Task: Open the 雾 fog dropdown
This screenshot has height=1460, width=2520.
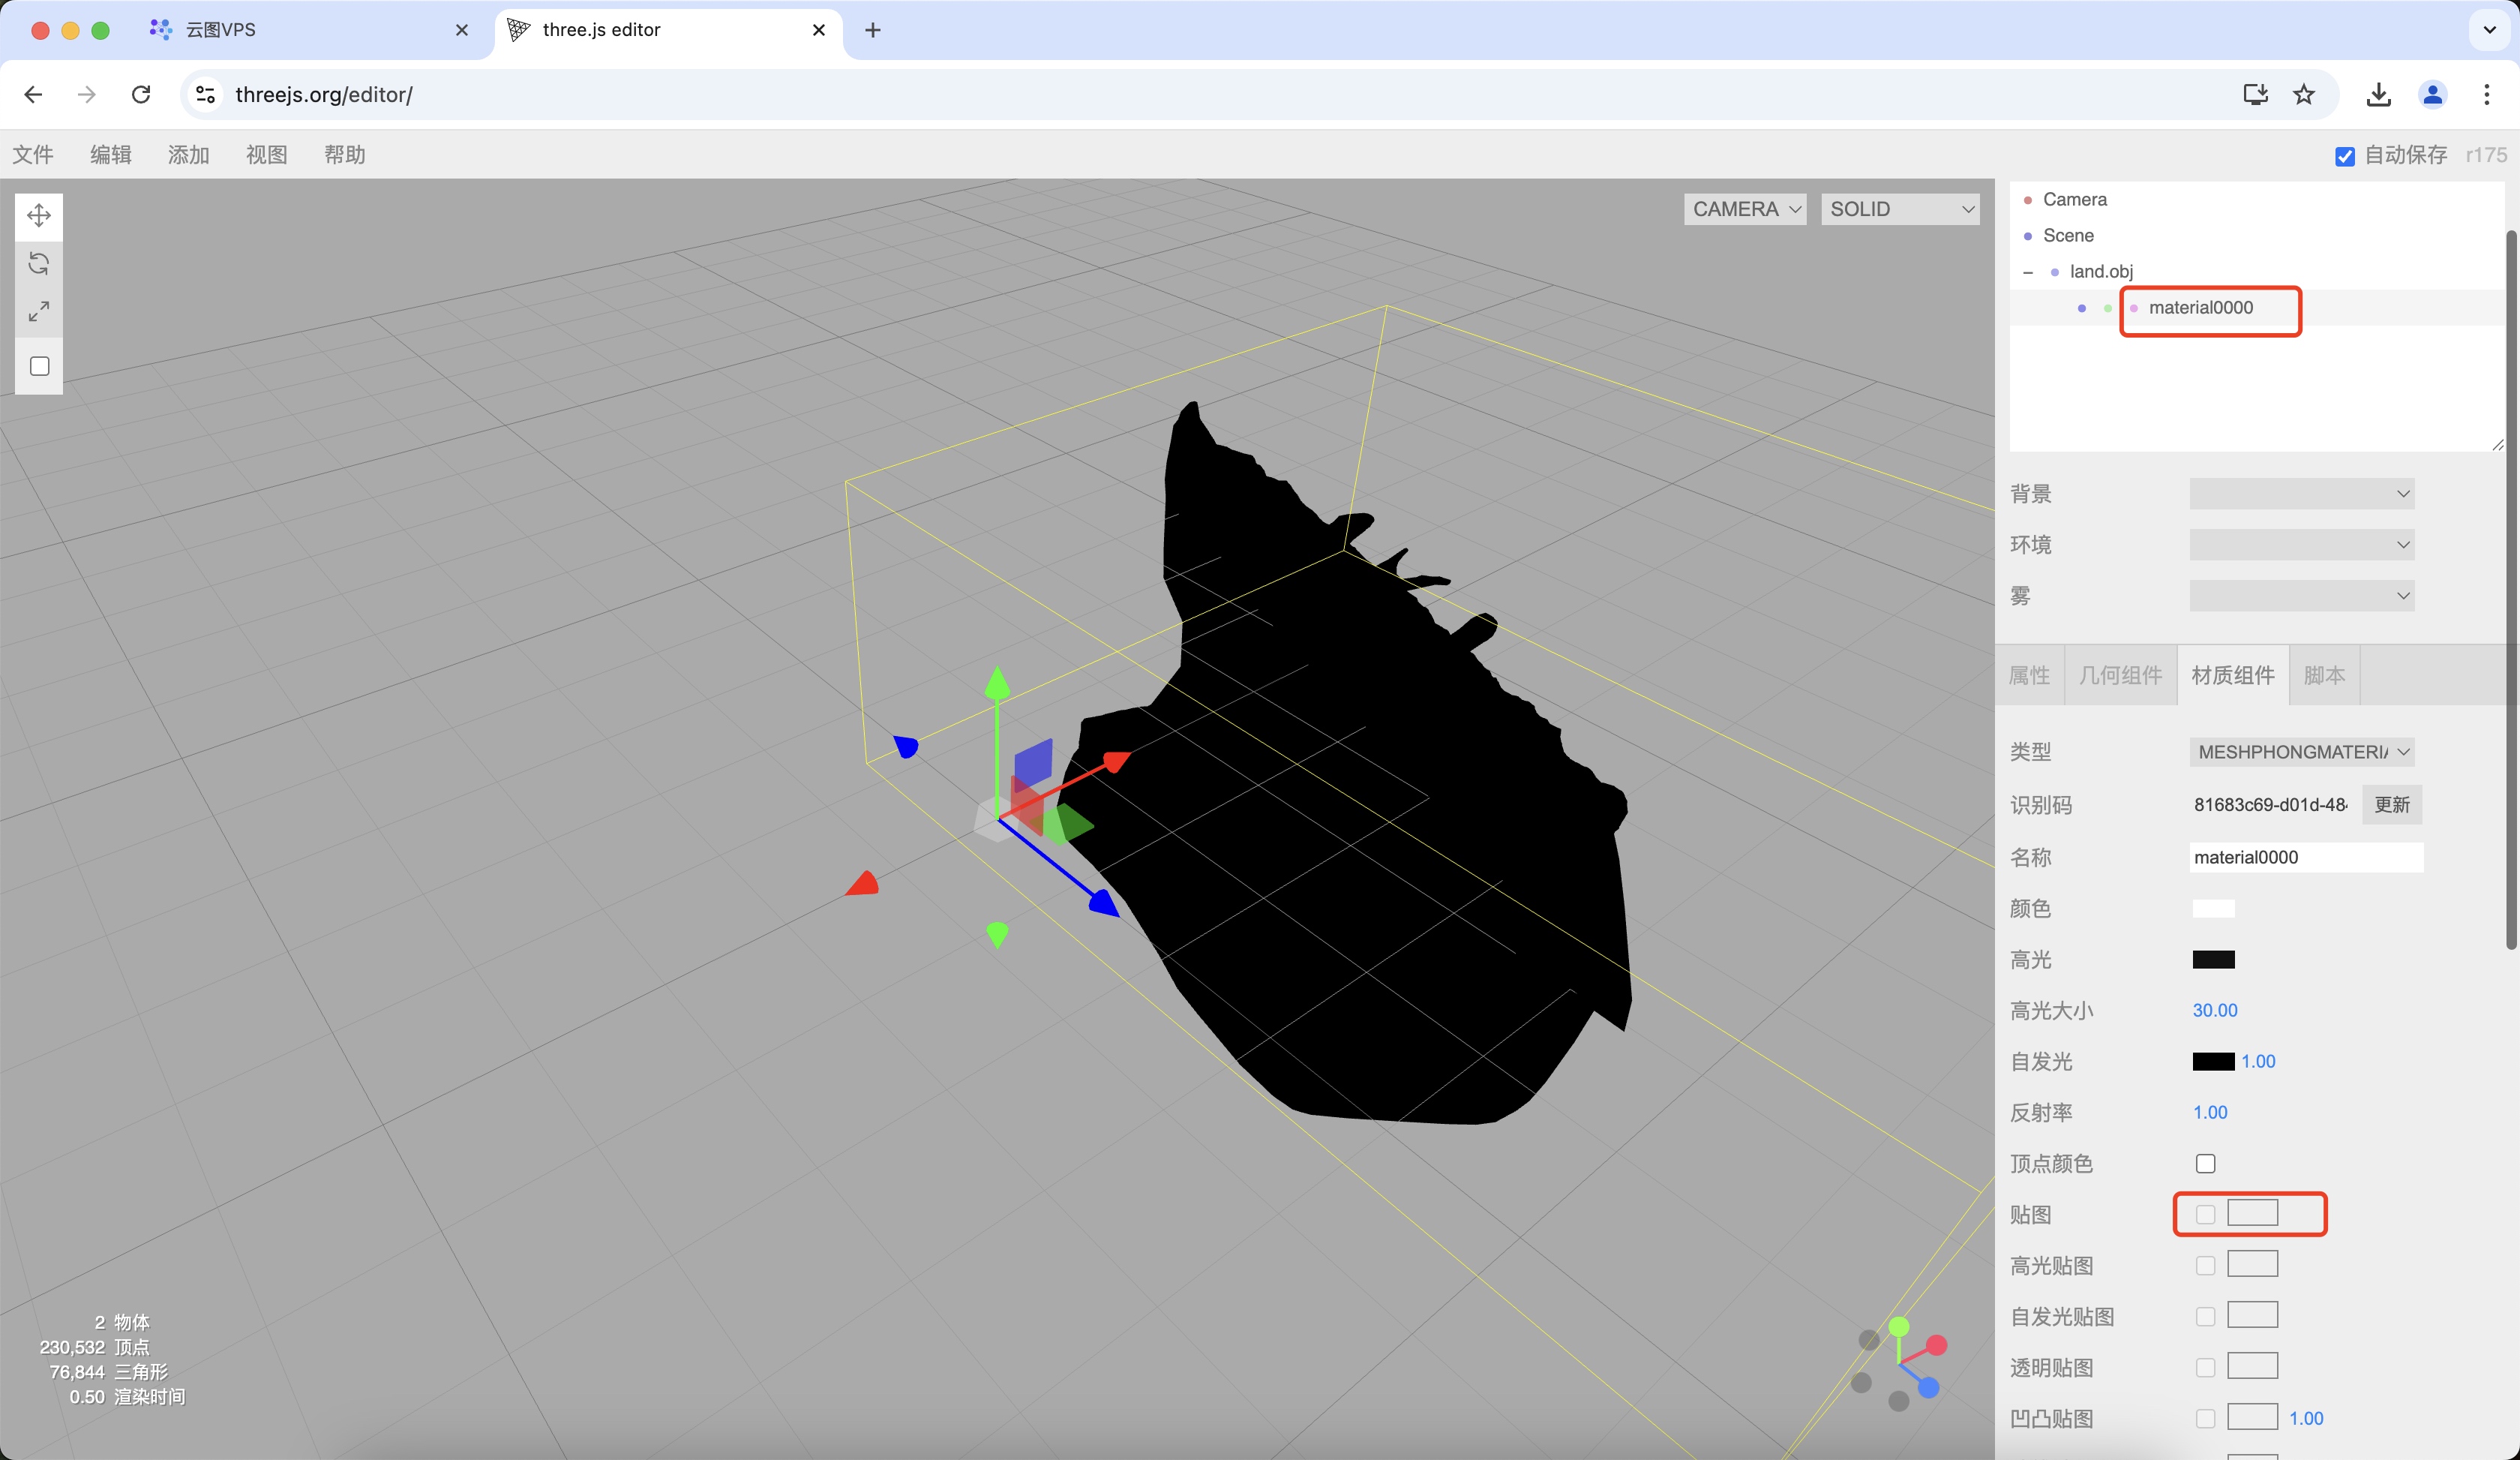Action: click(x=2302, y=595)
